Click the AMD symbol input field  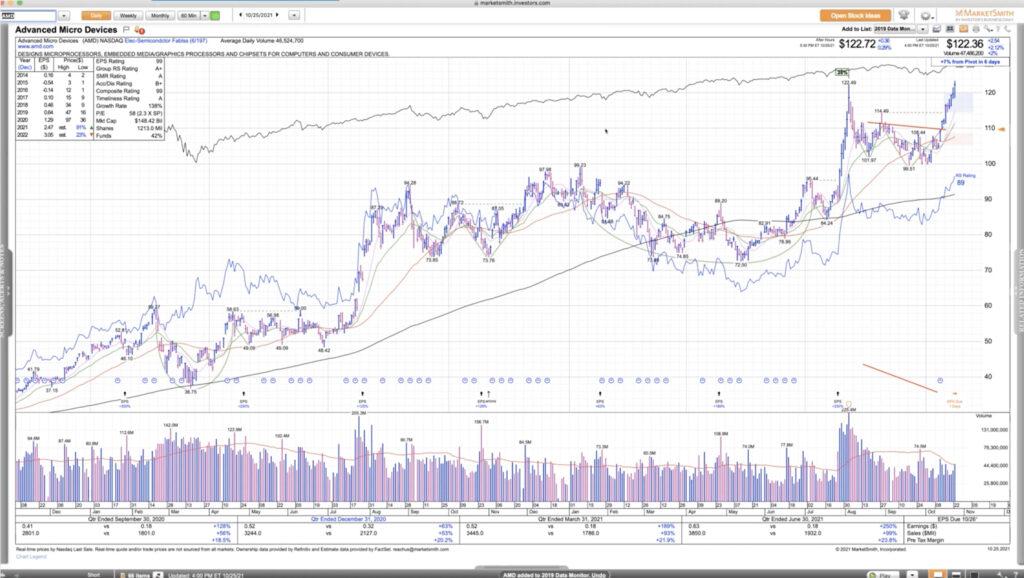pos(28,15)
